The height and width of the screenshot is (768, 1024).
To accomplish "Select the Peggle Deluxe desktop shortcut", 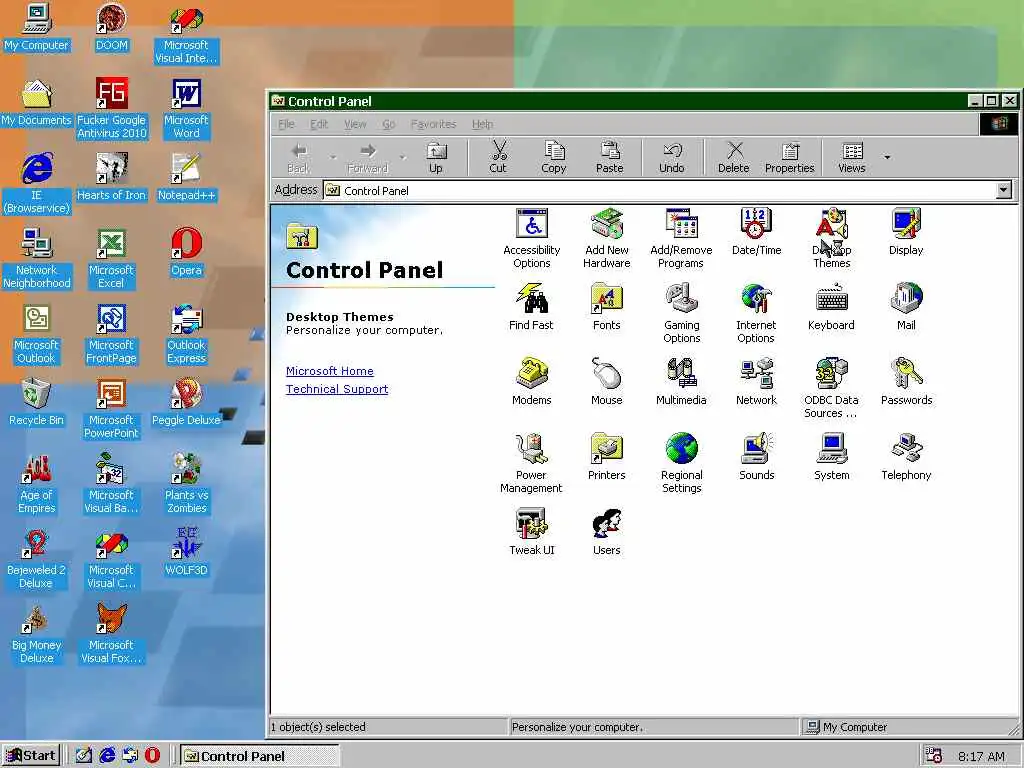I will pos(186,402).
